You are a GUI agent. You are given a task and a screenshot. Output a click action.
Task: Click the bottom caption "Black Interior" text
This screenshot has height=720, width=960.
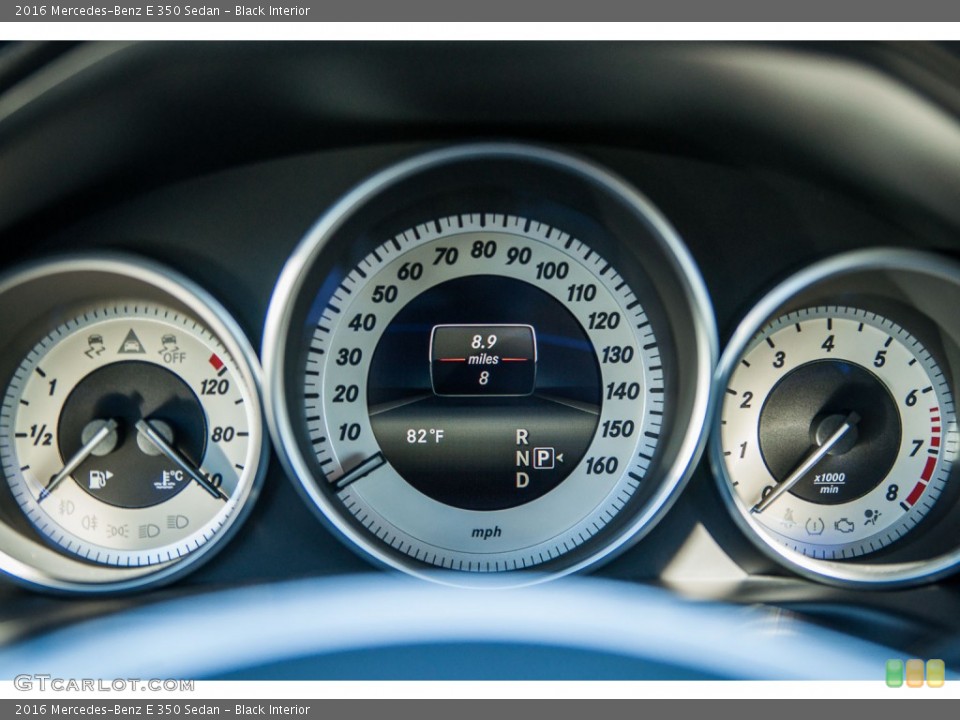pyautogui.click(x=272, y=710)
